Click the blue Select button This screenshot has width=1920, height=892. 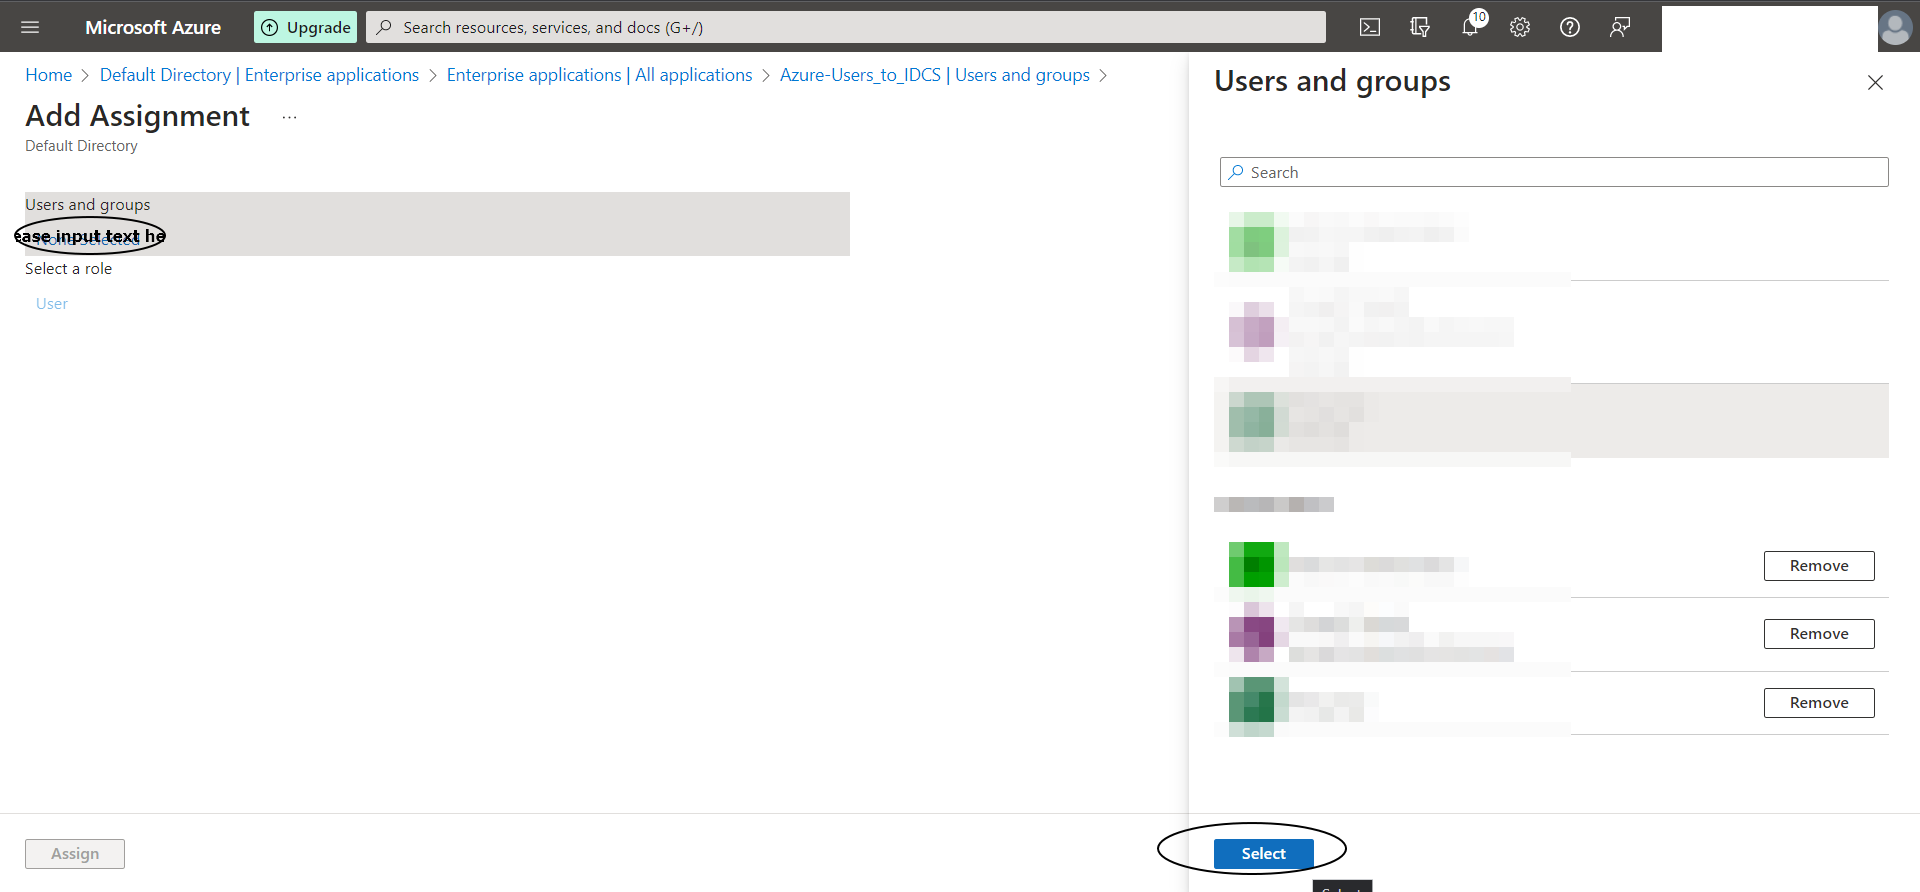[1264, 853]
